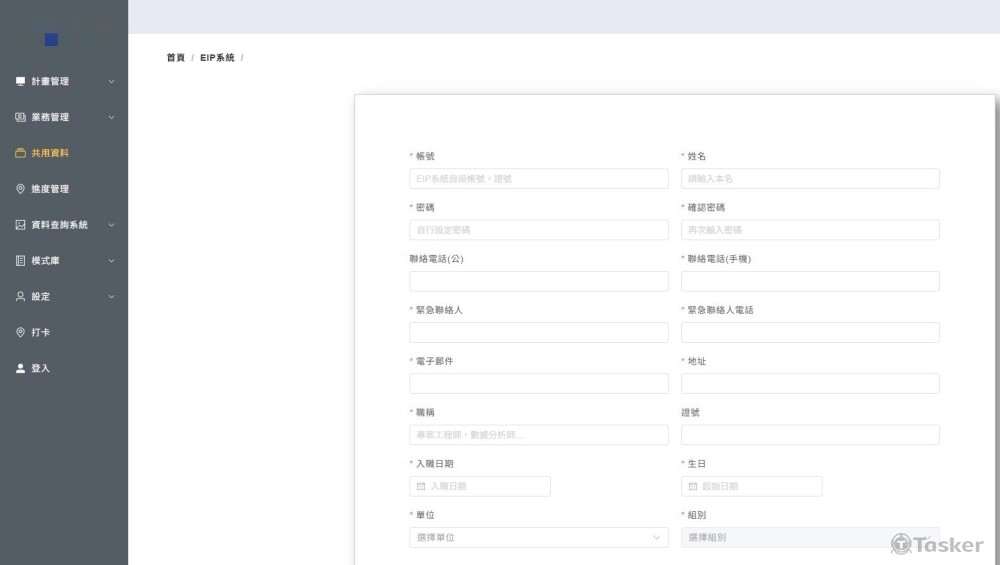Image resolution: width=1000 pixels, height=565 pixels.
Task: Click the 電子郵件 input field
Action: (x=538, y=384)
